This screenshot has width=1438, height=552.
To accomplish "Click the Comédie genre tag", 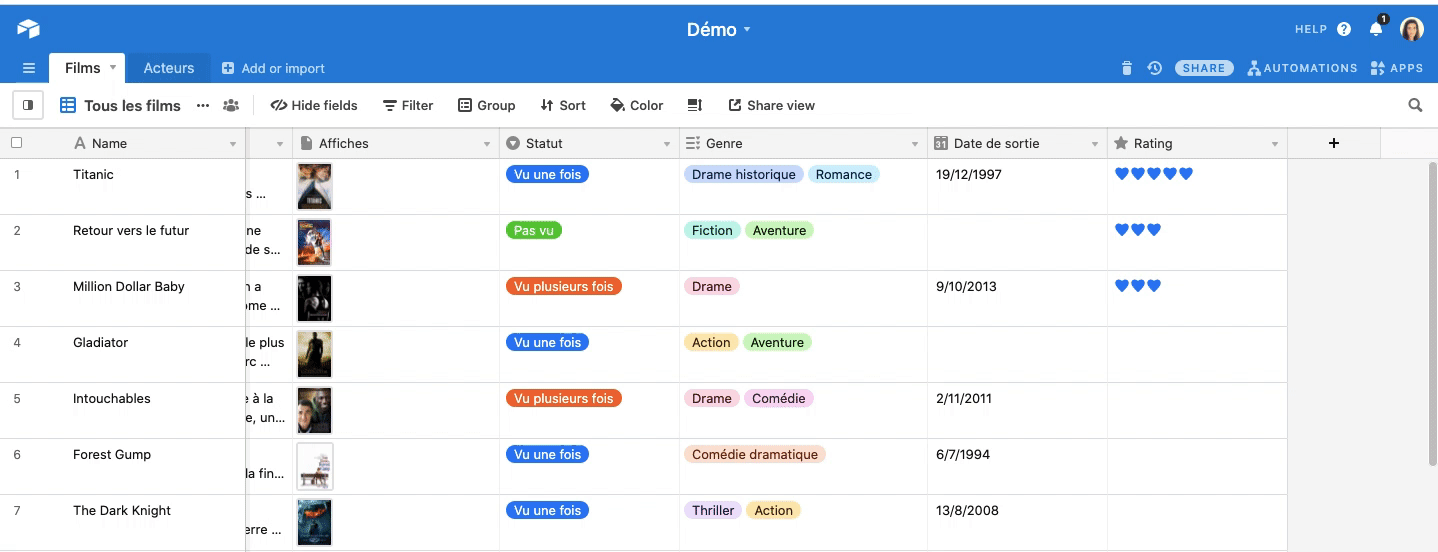I will tap(779, 398).
